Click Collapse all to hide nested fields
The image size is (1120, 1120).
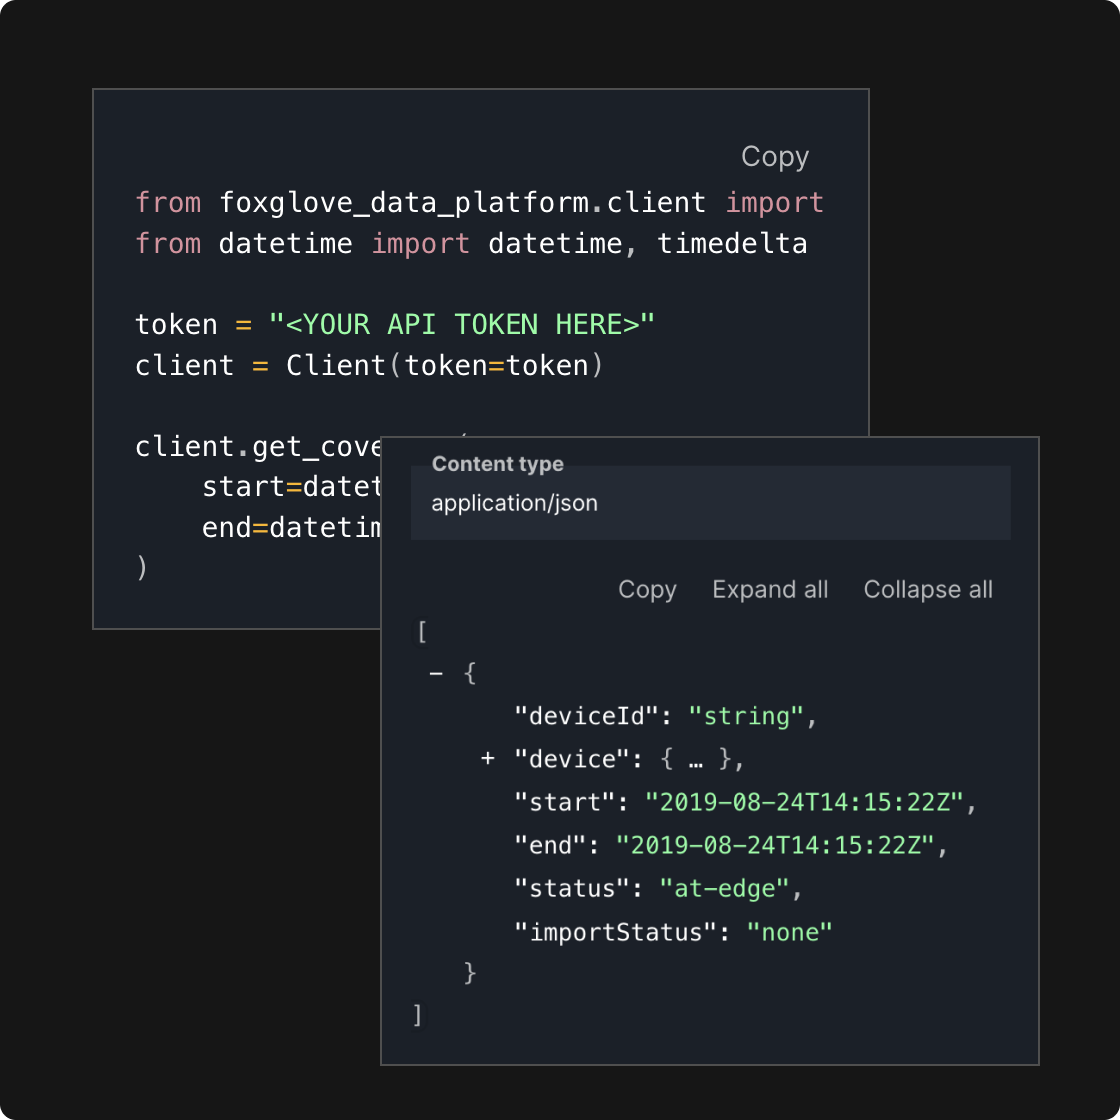pos(927,590)
